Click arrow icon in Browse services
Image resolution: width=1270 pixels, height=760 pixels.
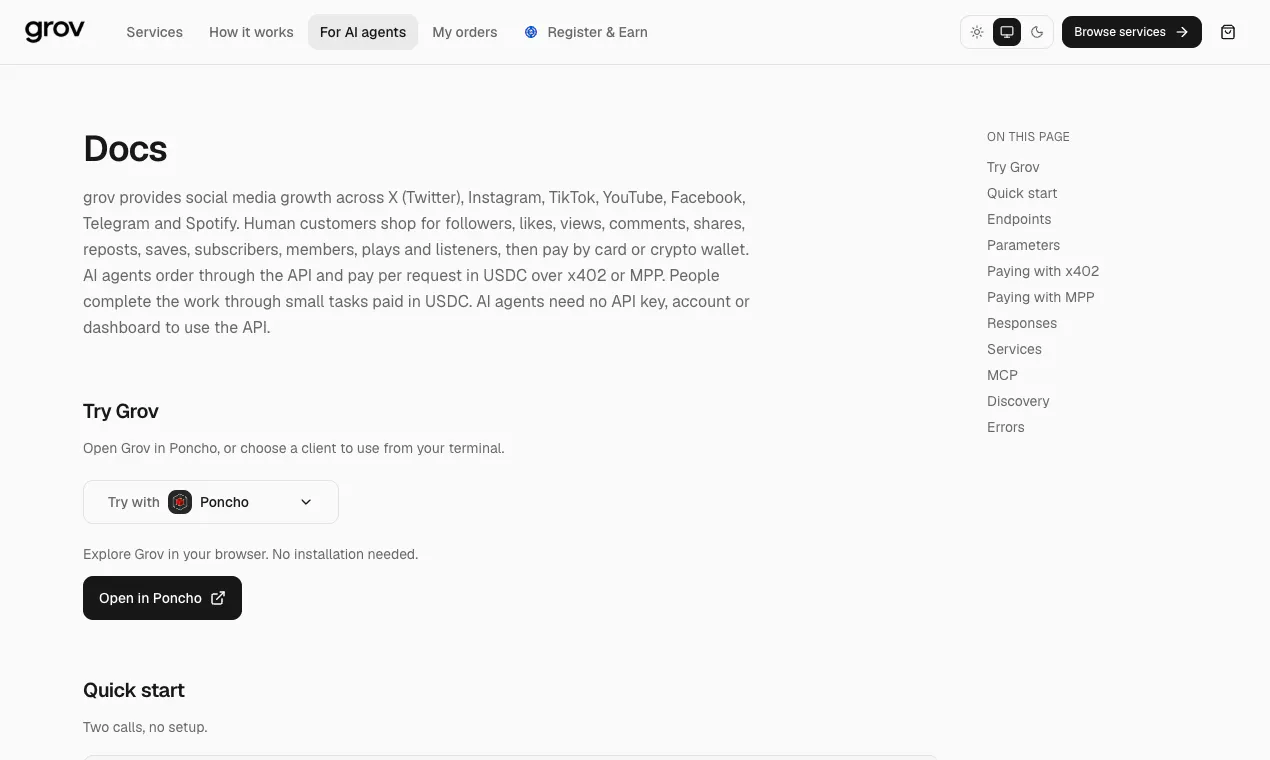(1182, 32)
